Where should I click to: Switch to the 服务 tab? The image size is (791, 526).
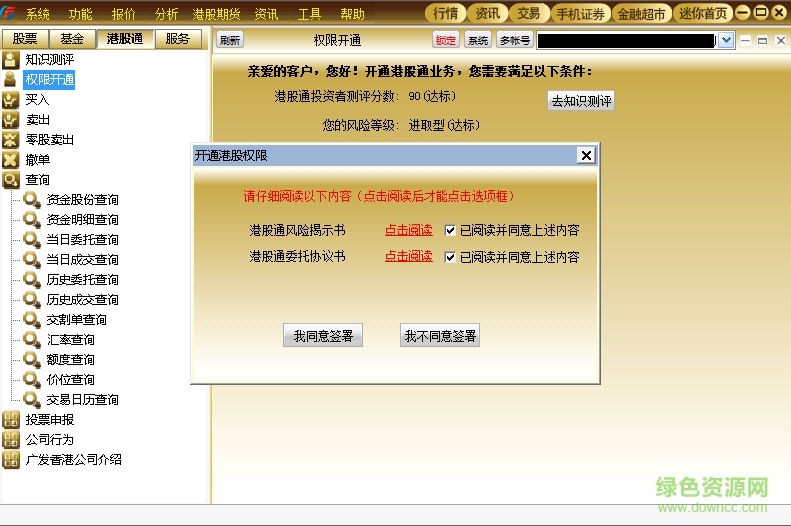(178, 38)
